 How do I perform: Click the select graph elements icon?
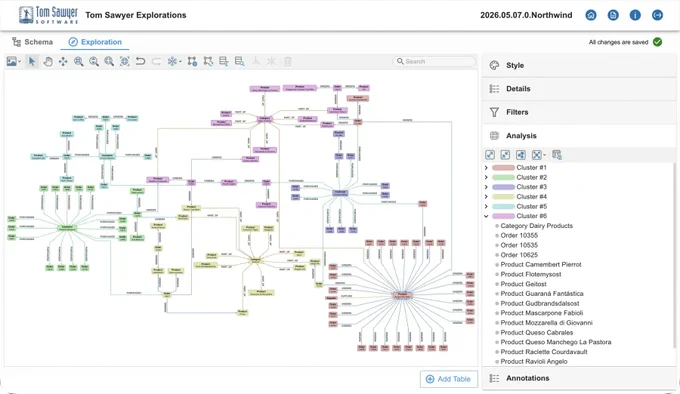point(208,62)
